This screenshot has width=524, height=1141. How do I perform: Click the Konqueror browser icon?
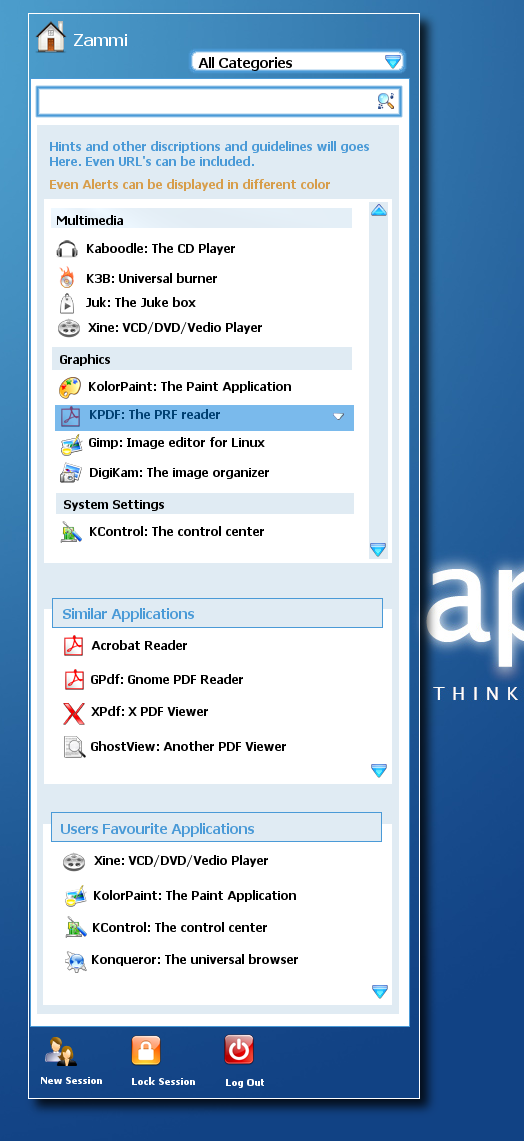pos(76,961)
